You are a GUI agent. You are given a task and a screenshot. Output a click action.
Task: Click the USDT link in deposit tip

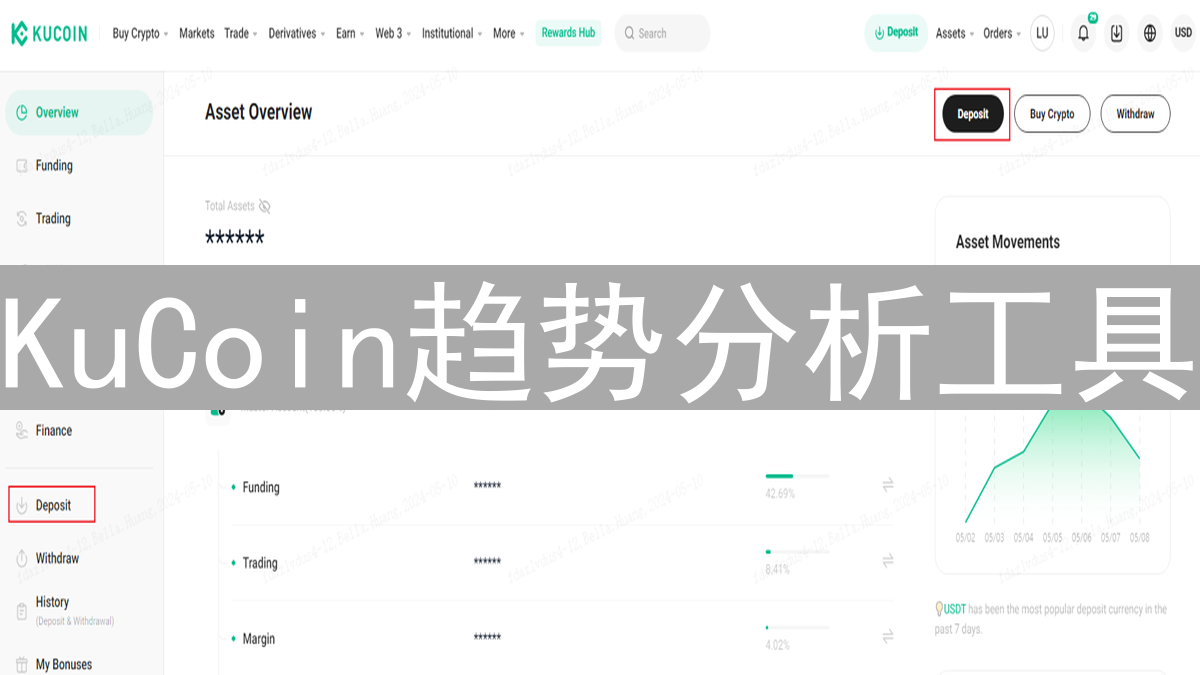tap(955, 609)
